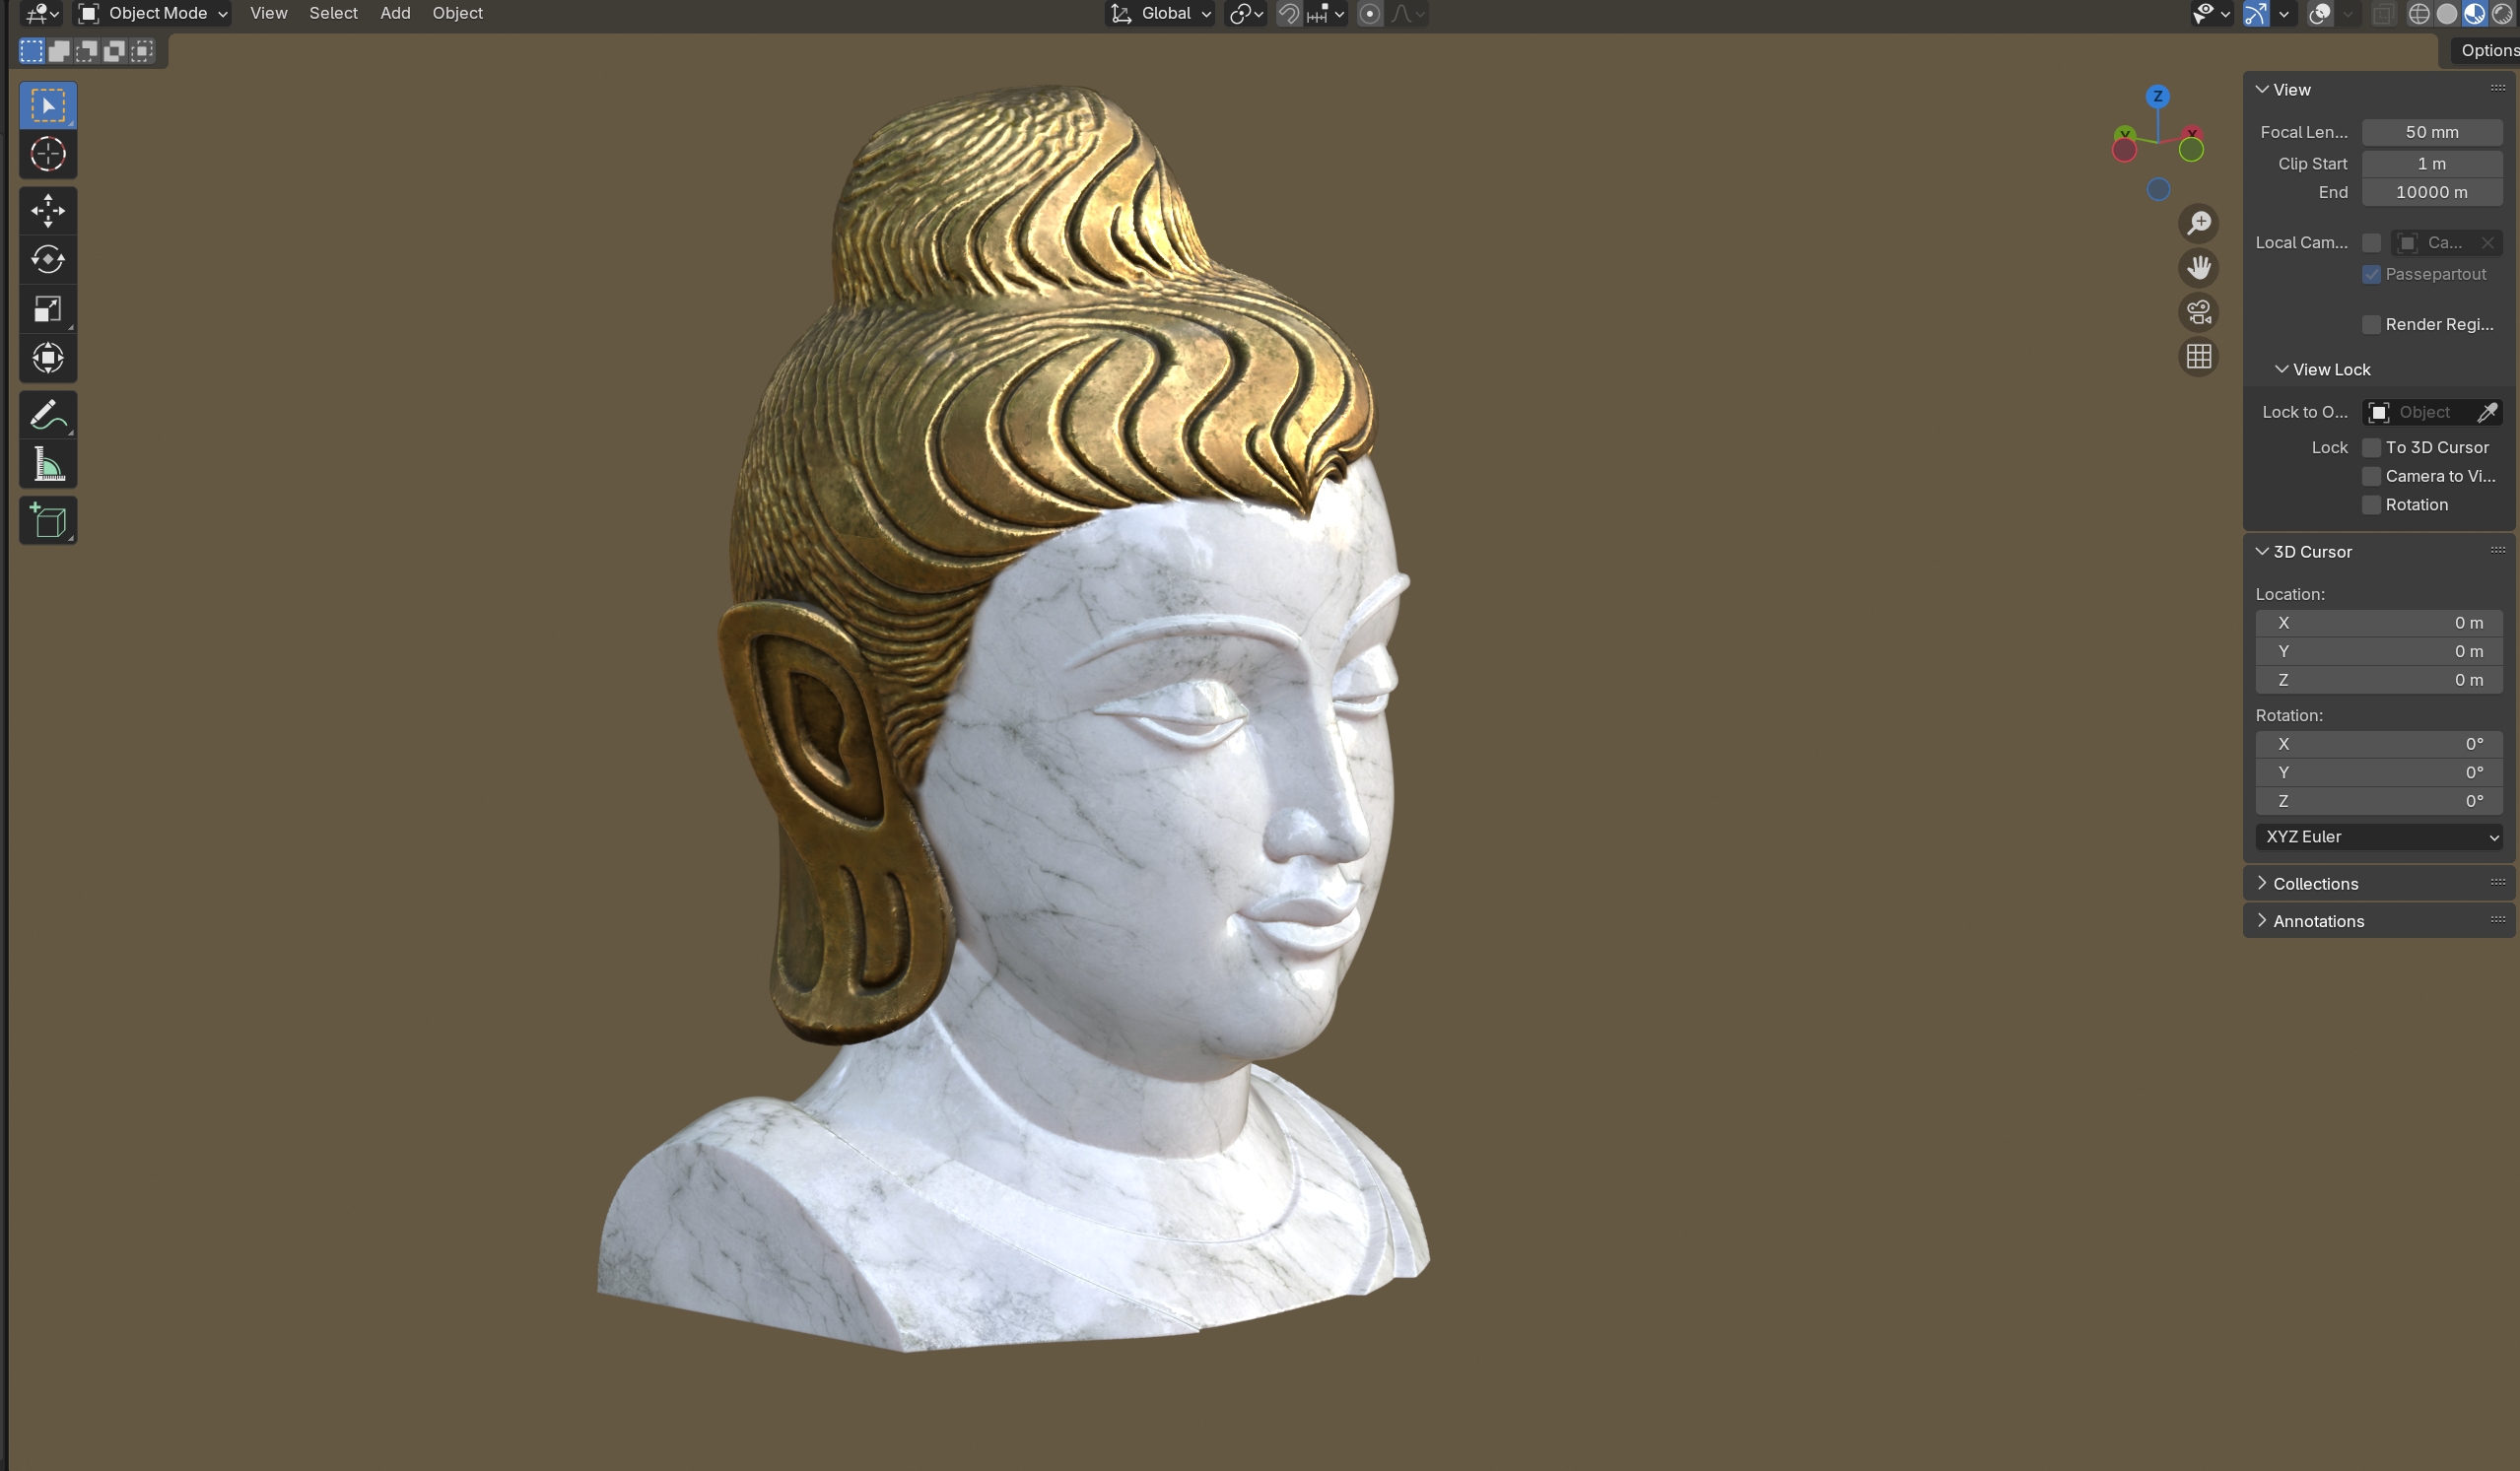Activate the Annotate pencil tool
Screen dimensions: 2520x1471
click(47, 415)
